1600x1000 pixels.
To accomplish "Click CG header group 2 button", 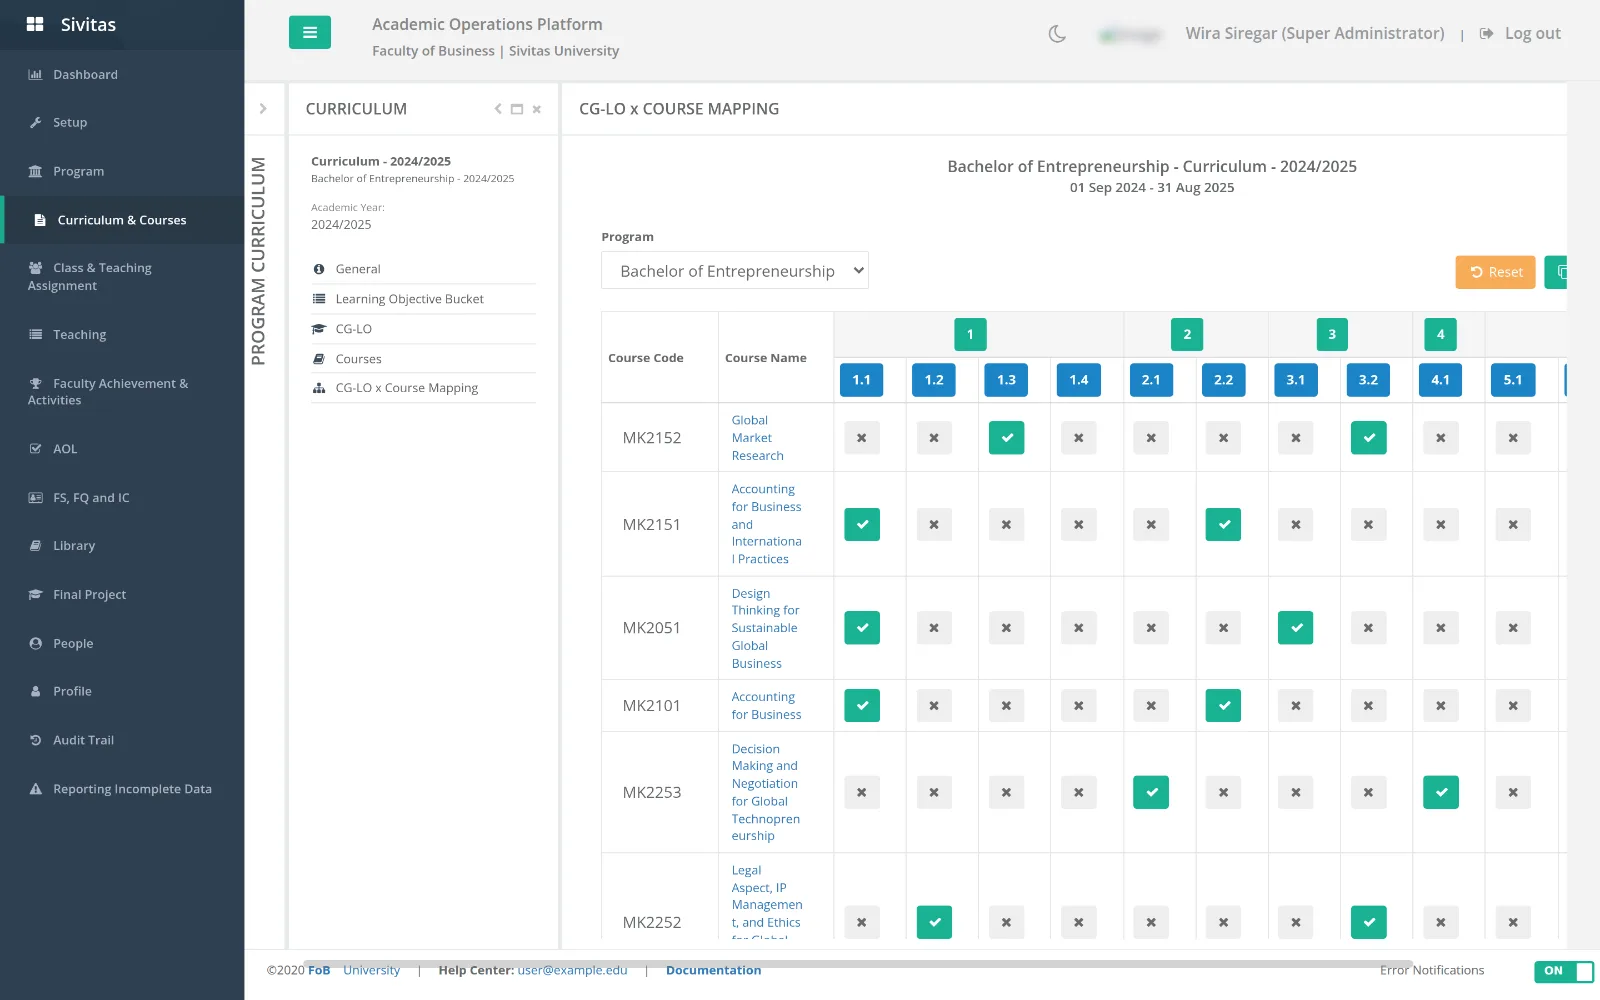I will click(1187, 335).
